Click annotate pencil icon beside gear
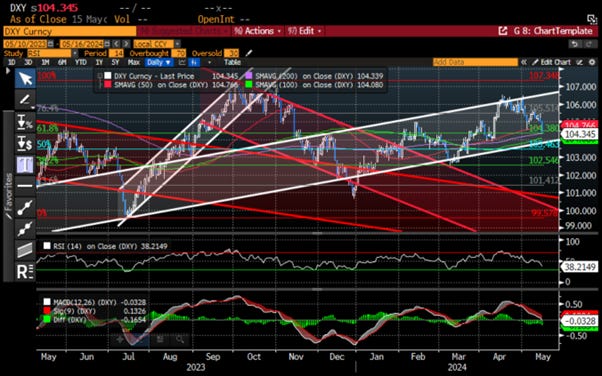This screenshot has height=376, width=602. click(x=580, y=62)
